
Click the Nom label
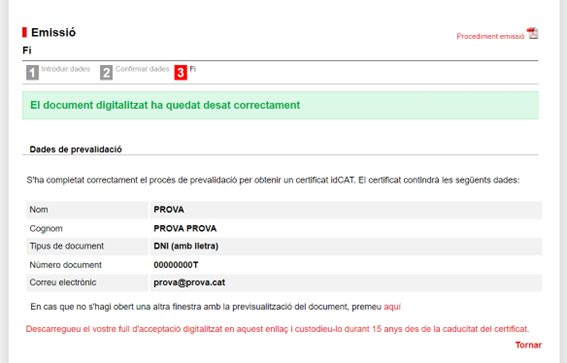(39, 210)
